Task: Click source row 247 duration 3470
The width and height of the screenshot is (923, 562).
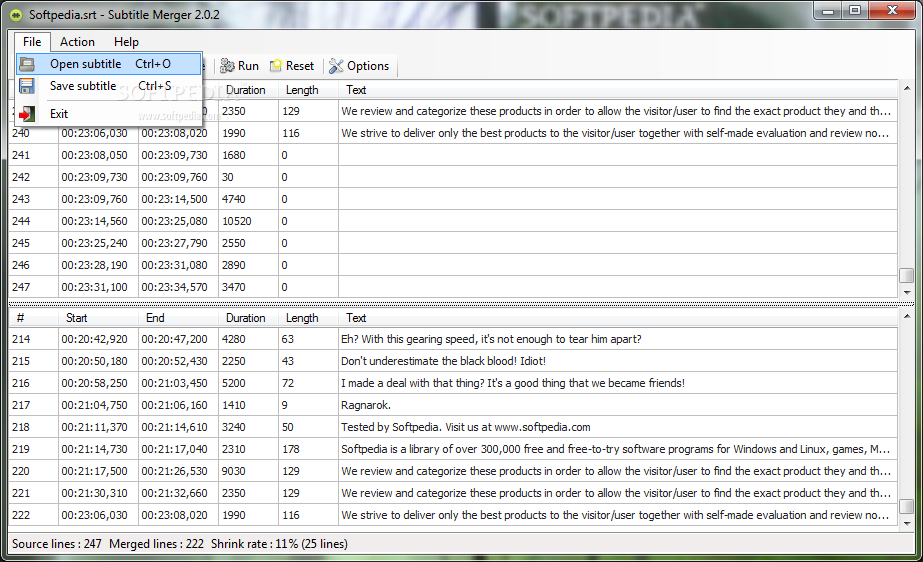Action: coord(234,287)
